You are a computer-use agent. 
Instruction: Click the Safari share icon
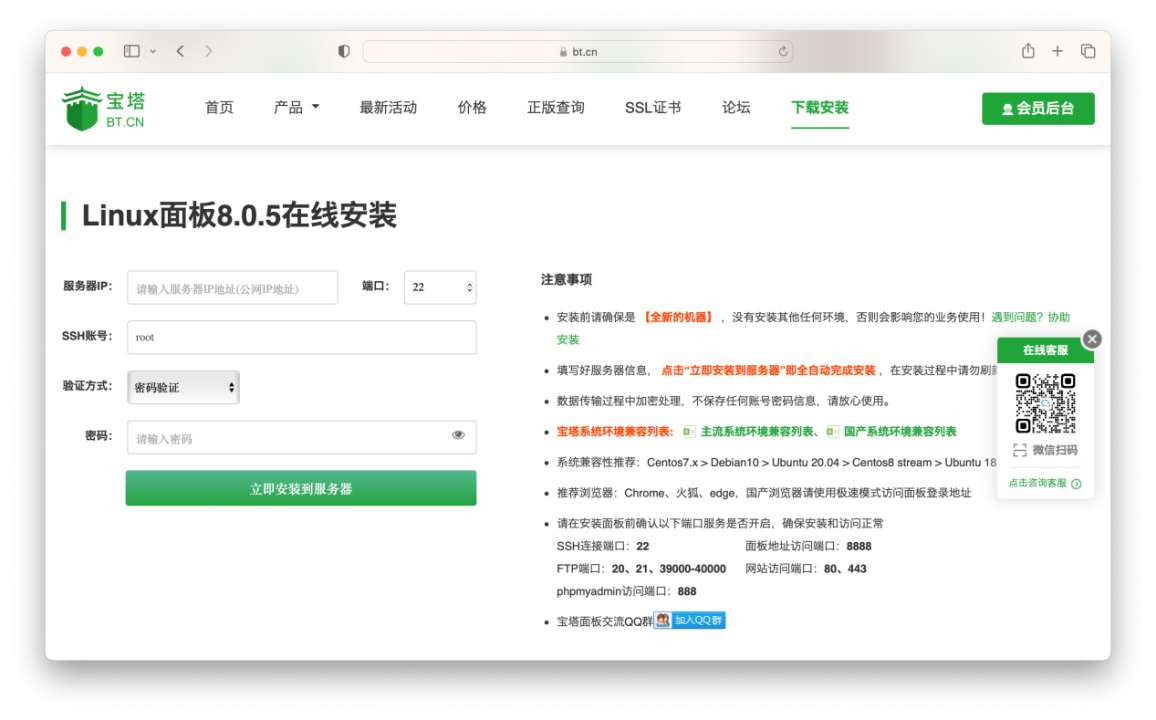[1028, 50]
